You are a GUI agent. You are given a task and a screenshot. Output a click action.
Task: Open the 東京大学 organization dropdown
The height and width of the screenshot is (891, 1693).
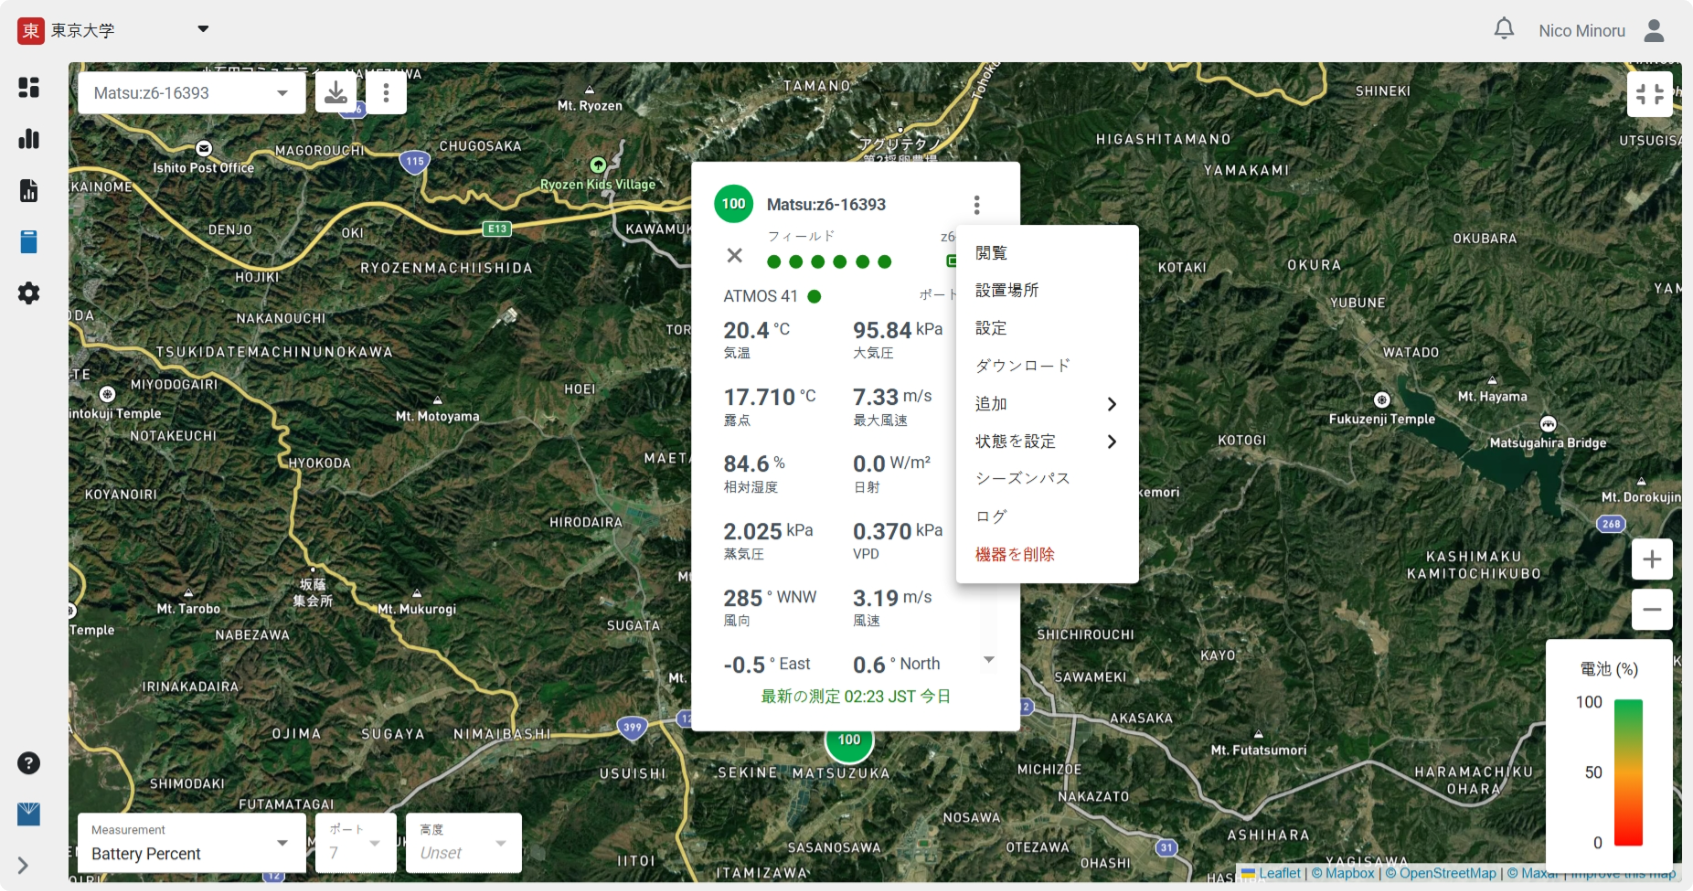[203, 29]
